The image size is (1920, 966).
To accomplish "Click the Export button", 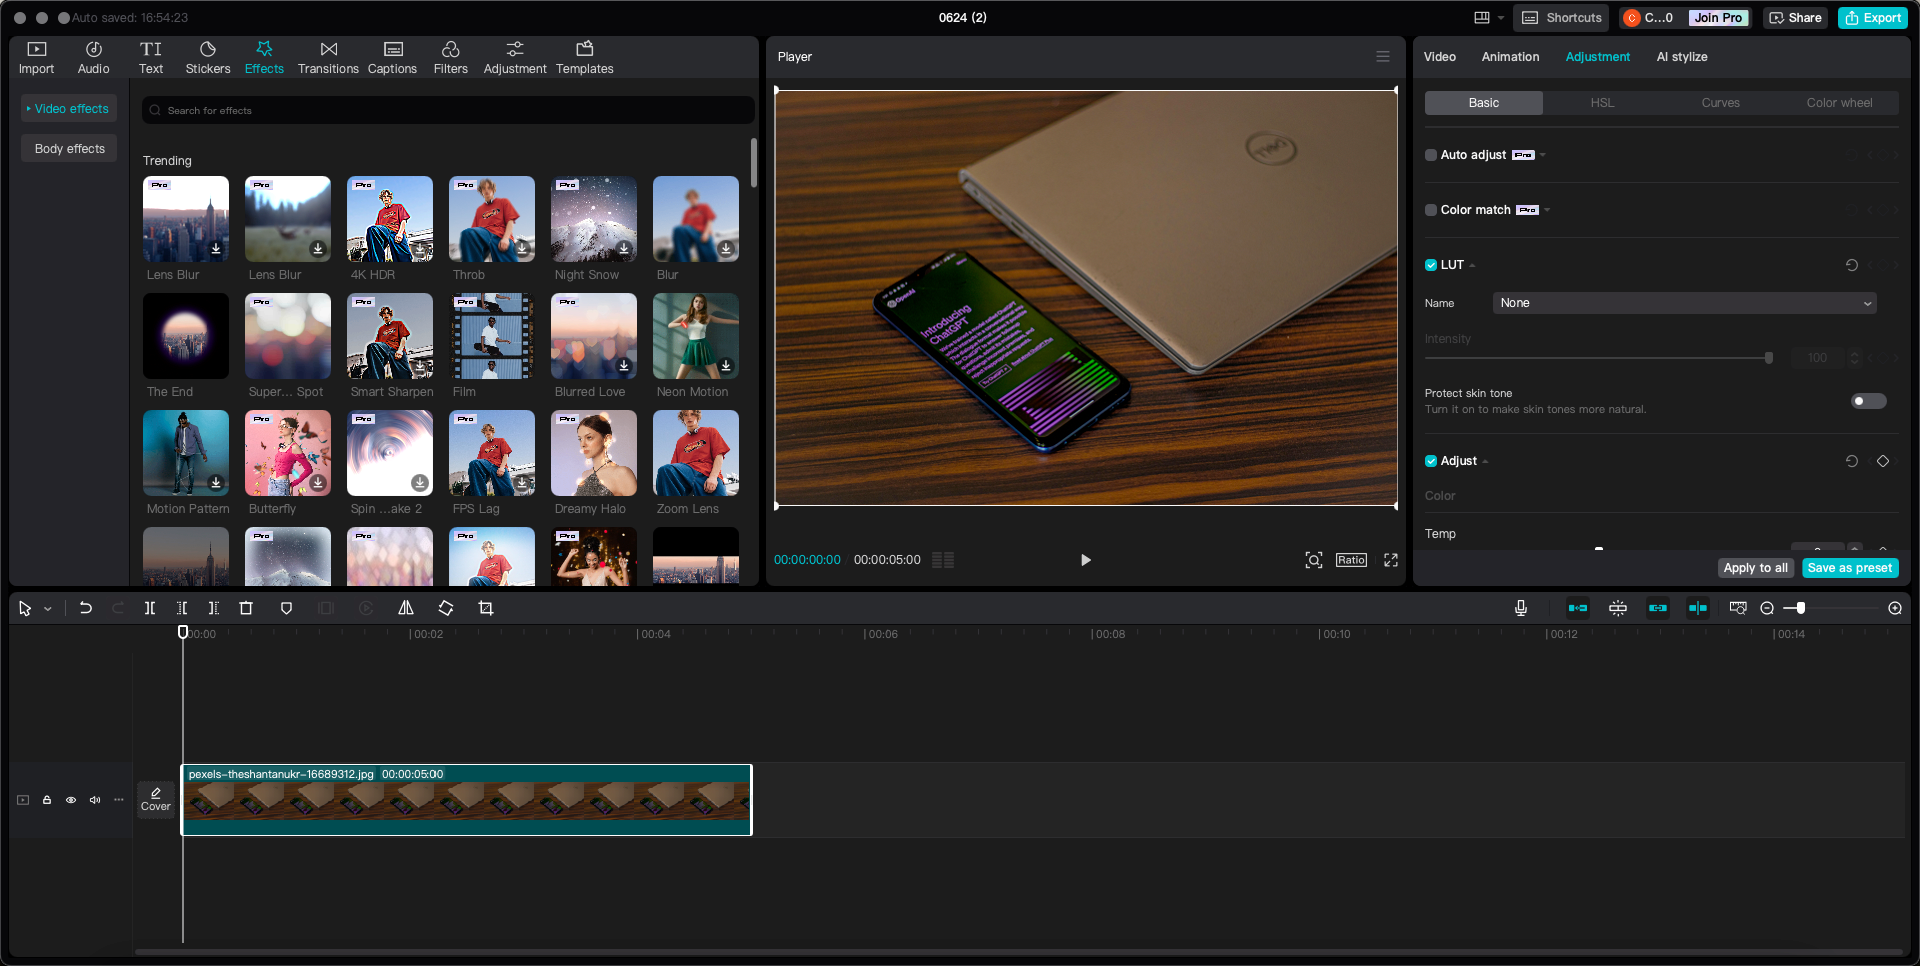I will (x=1872, y=17).
